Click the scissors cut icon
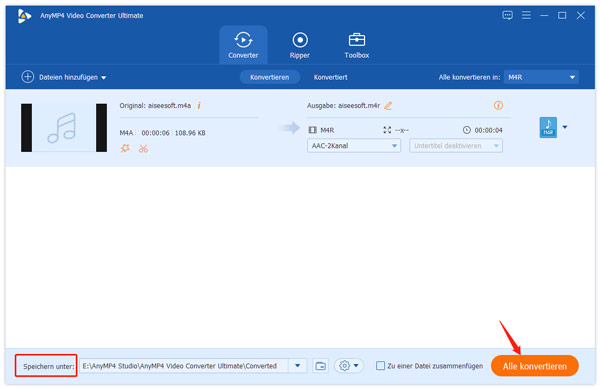This screenshot has height=389, width=600. (143, 148)
